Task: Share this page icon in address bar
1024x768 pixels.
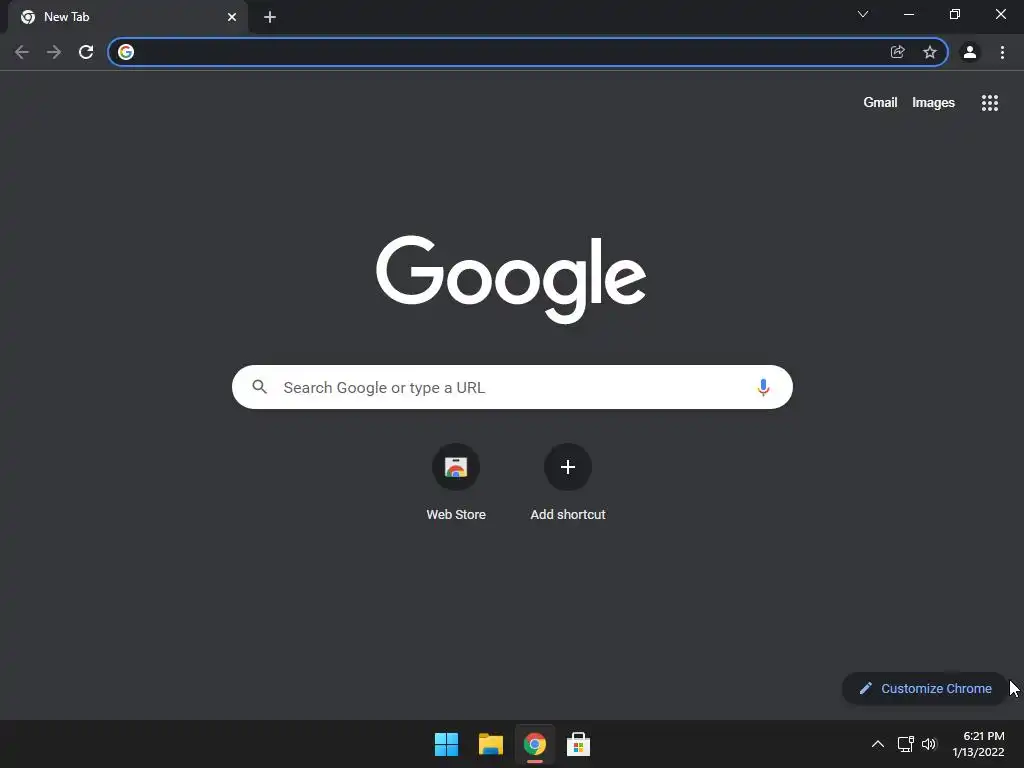Action: click(x=898, y=52)
